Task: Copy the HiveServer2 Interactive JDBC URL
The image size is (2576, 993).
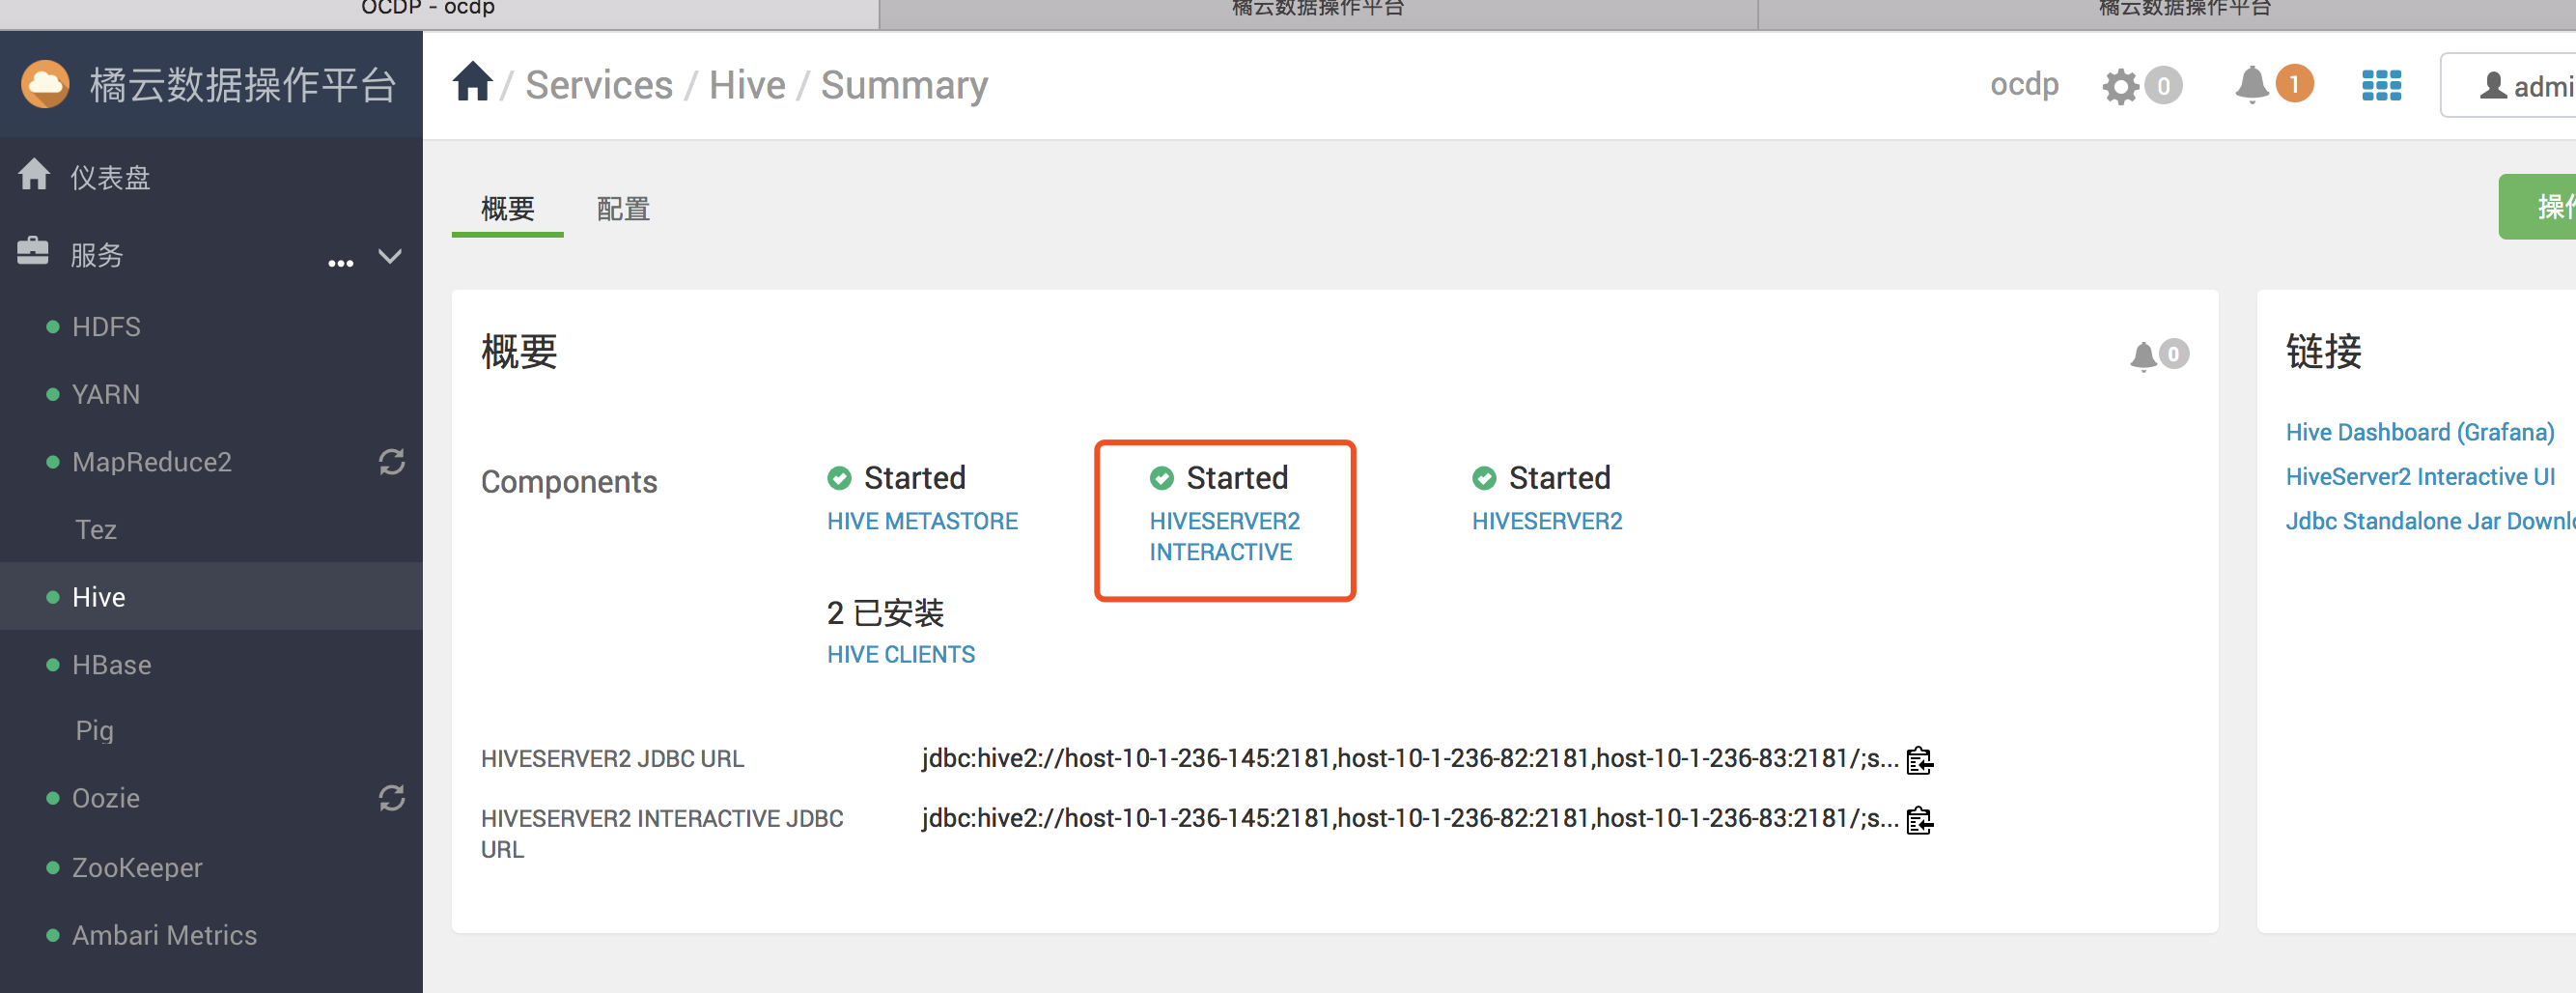Action: [x=1919, y=820]
